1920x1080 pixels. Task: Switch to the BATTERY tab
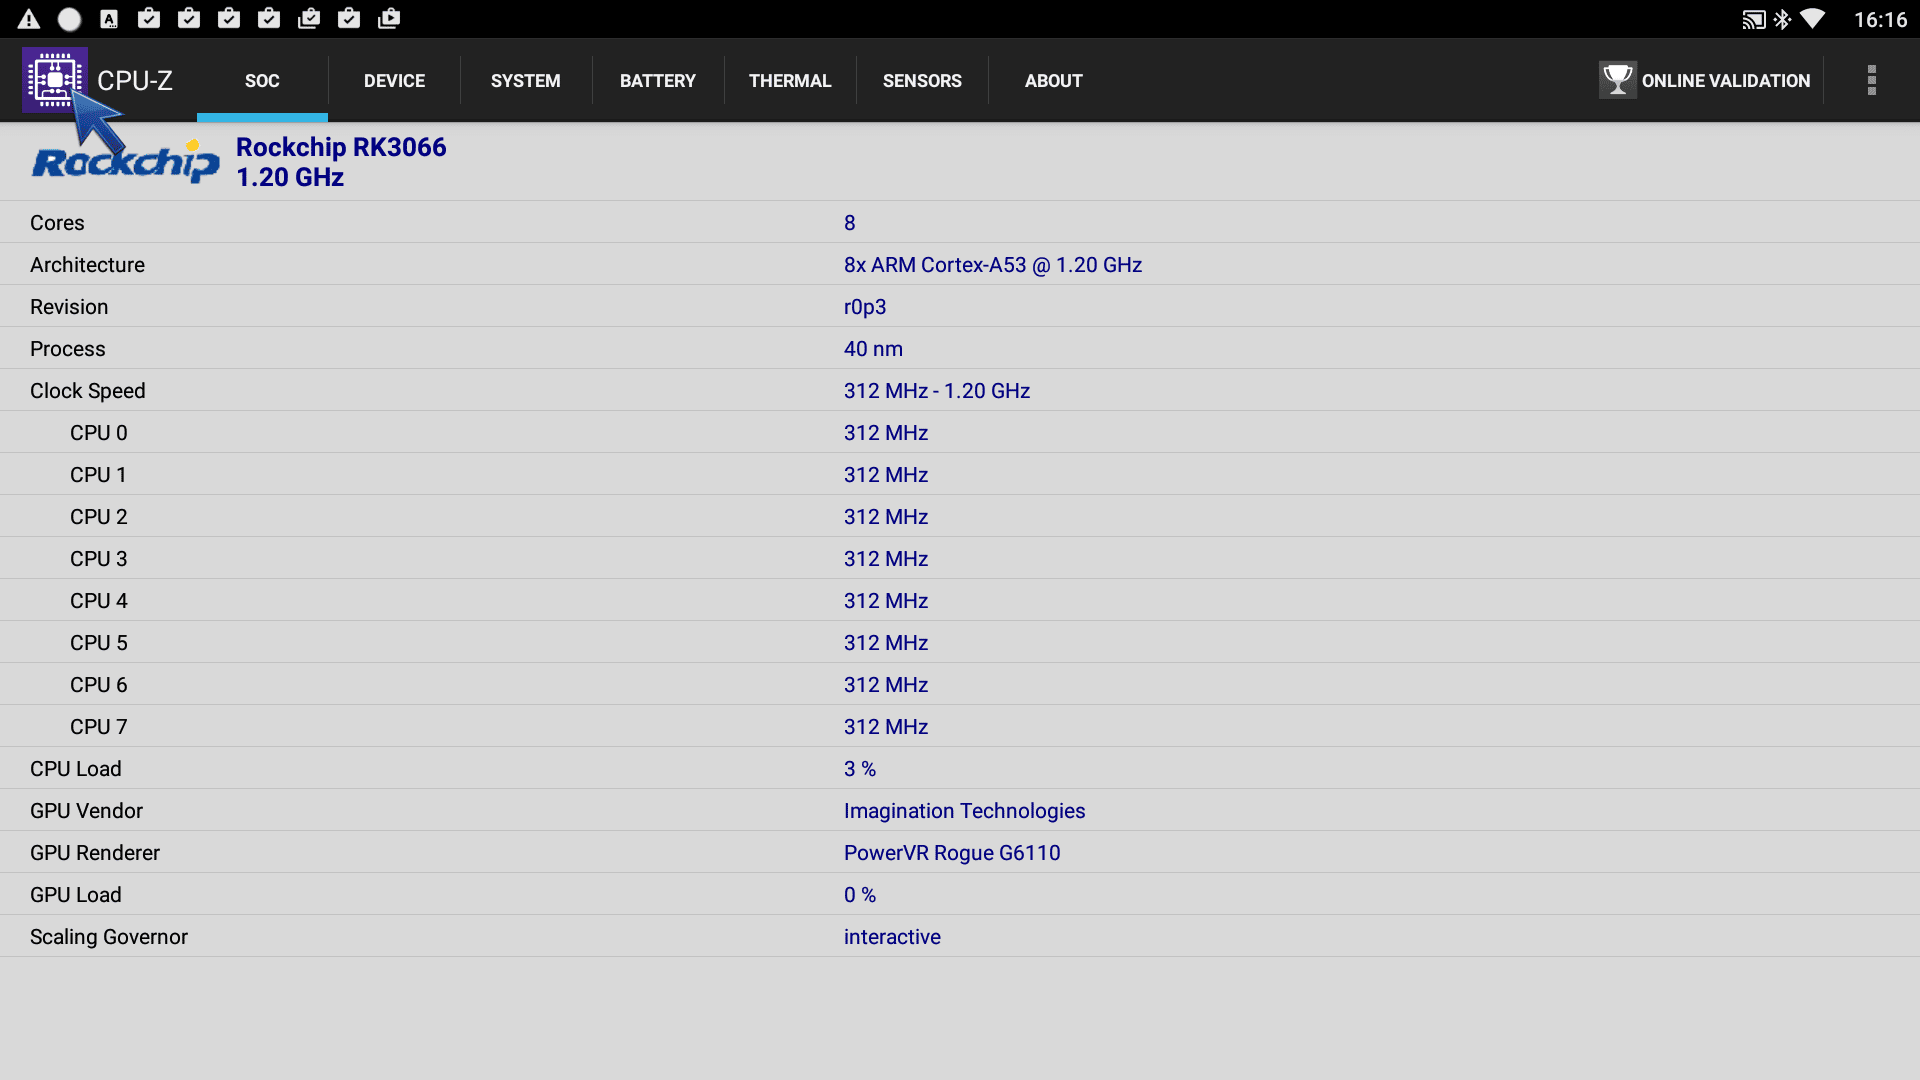[x=657, y=81]
